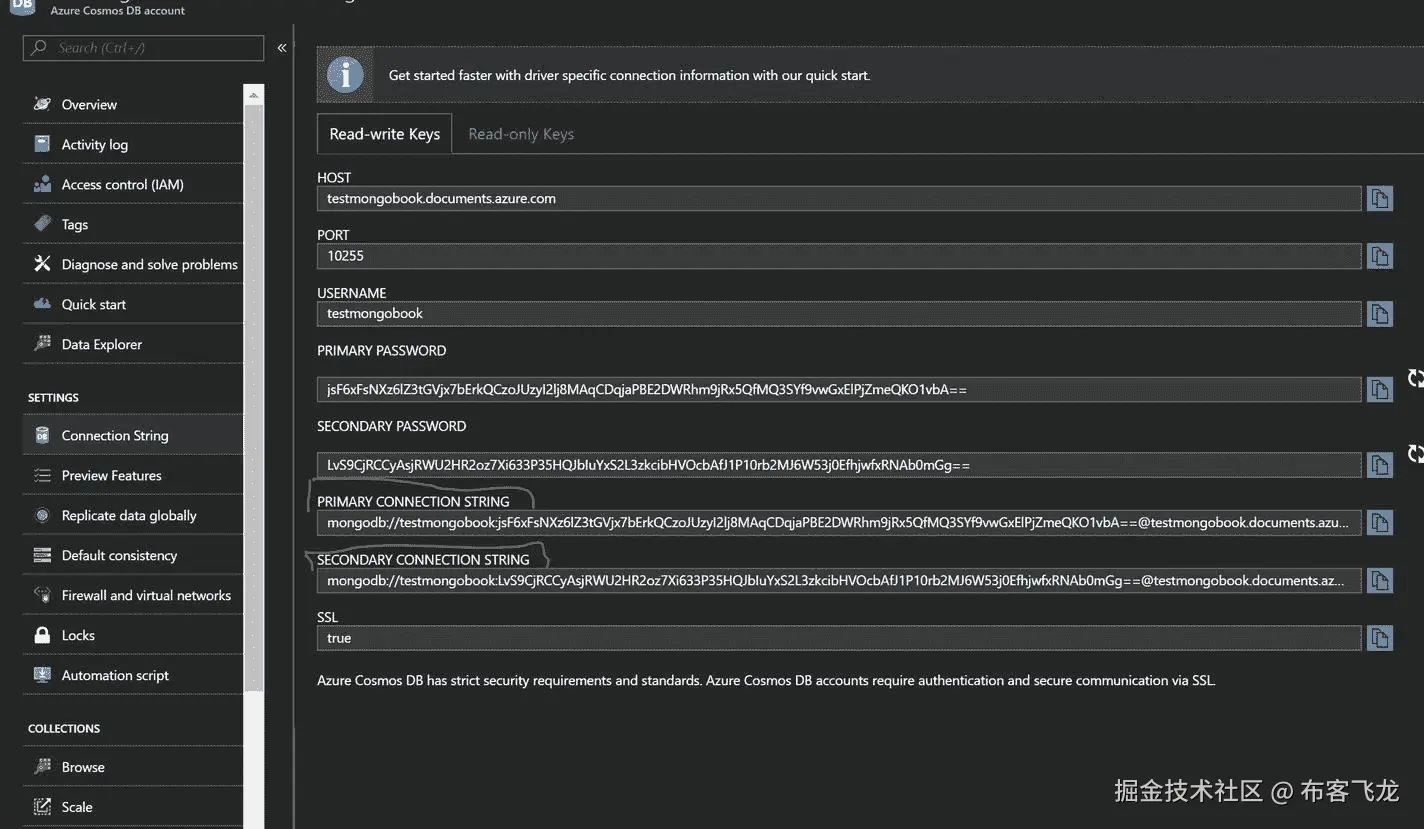Open Default consistency settings
This screenshot has width=1424, height=829.
pyautogui.click(x=118, y=554)
